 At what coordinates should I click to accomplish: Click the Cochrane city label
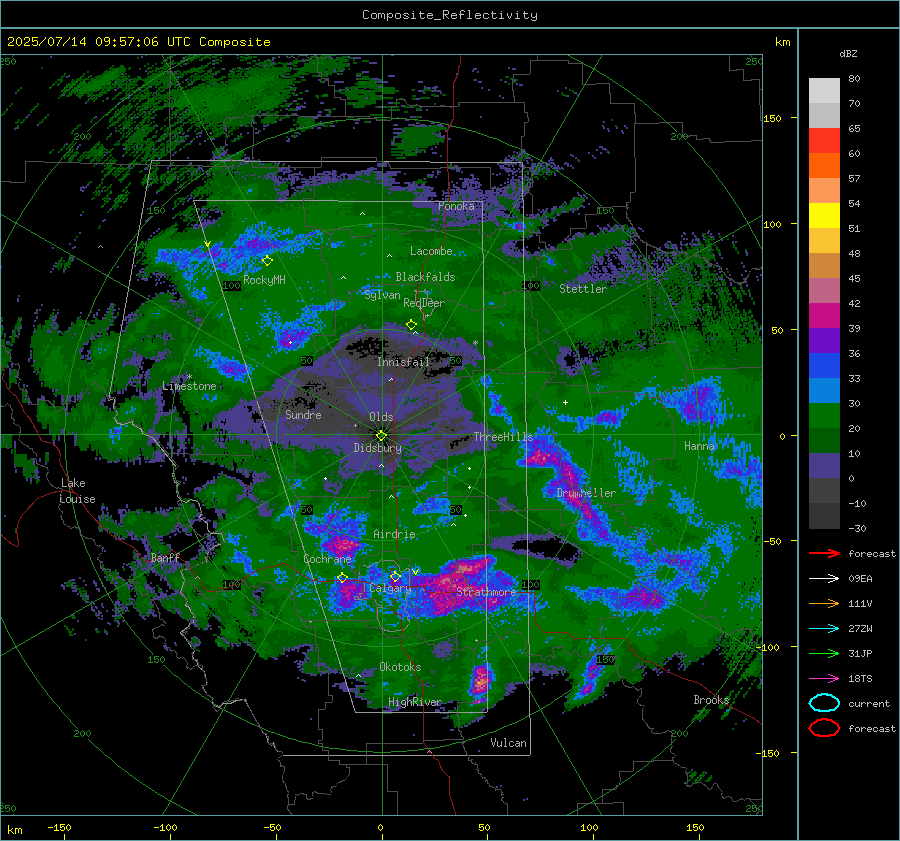click(327, 559)
